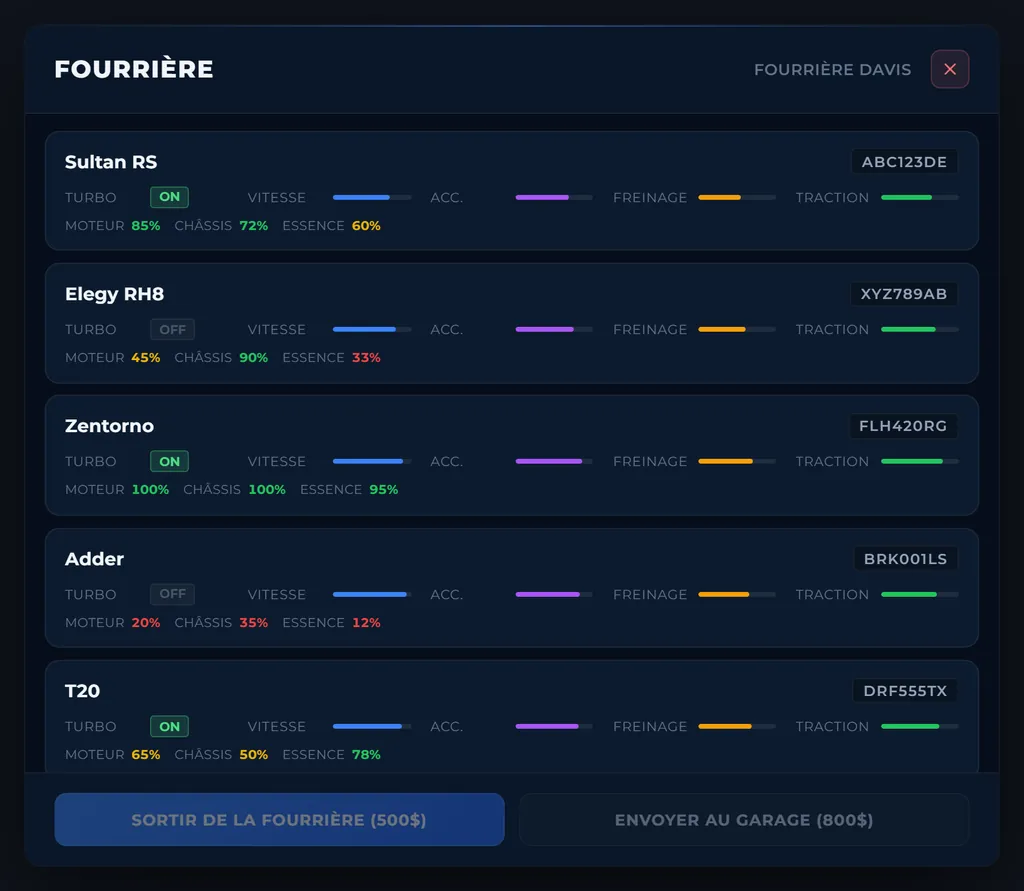
Task: Click the Fourrière Davis location label
Action: [x=833, y=69]
